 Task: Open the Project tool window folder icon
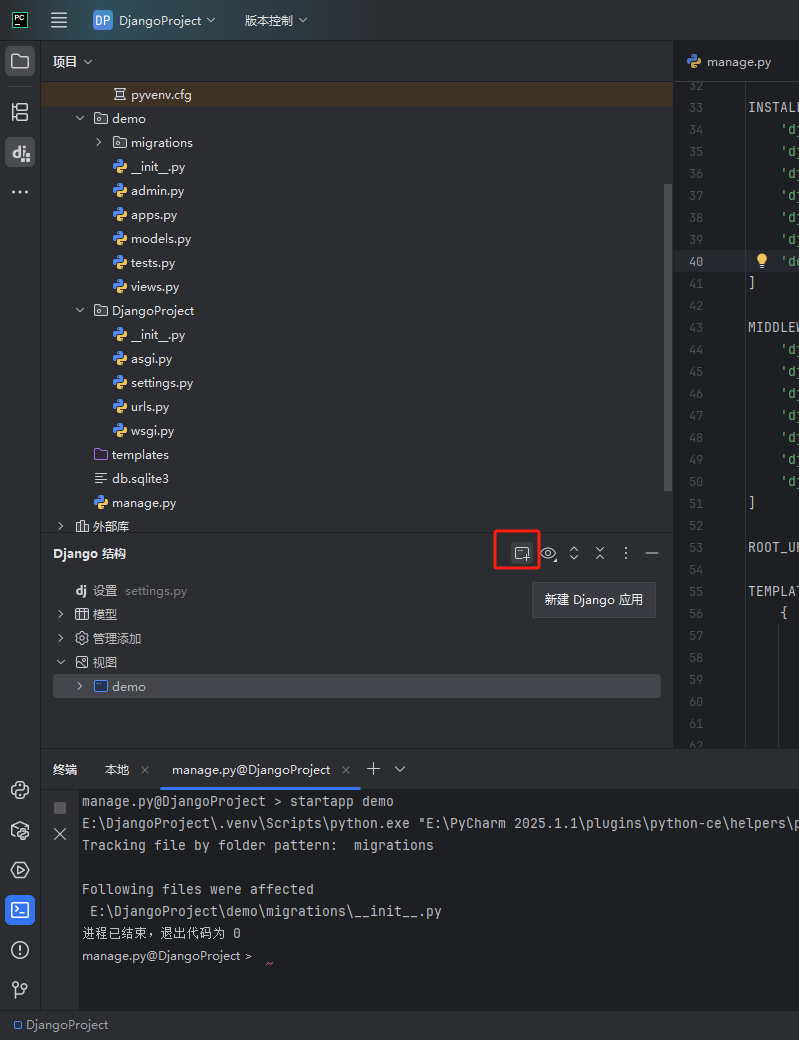coord(20,62)
